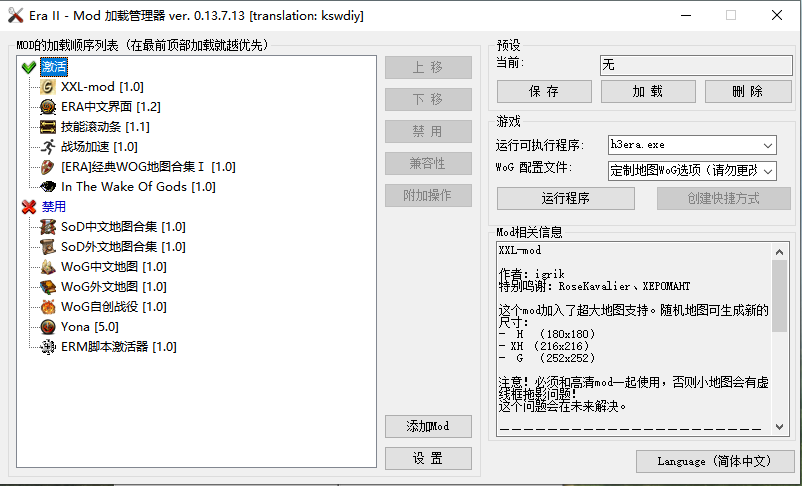The image size is (802, 486).
Task: Click the 运行程序 run button
Action: 566,198
